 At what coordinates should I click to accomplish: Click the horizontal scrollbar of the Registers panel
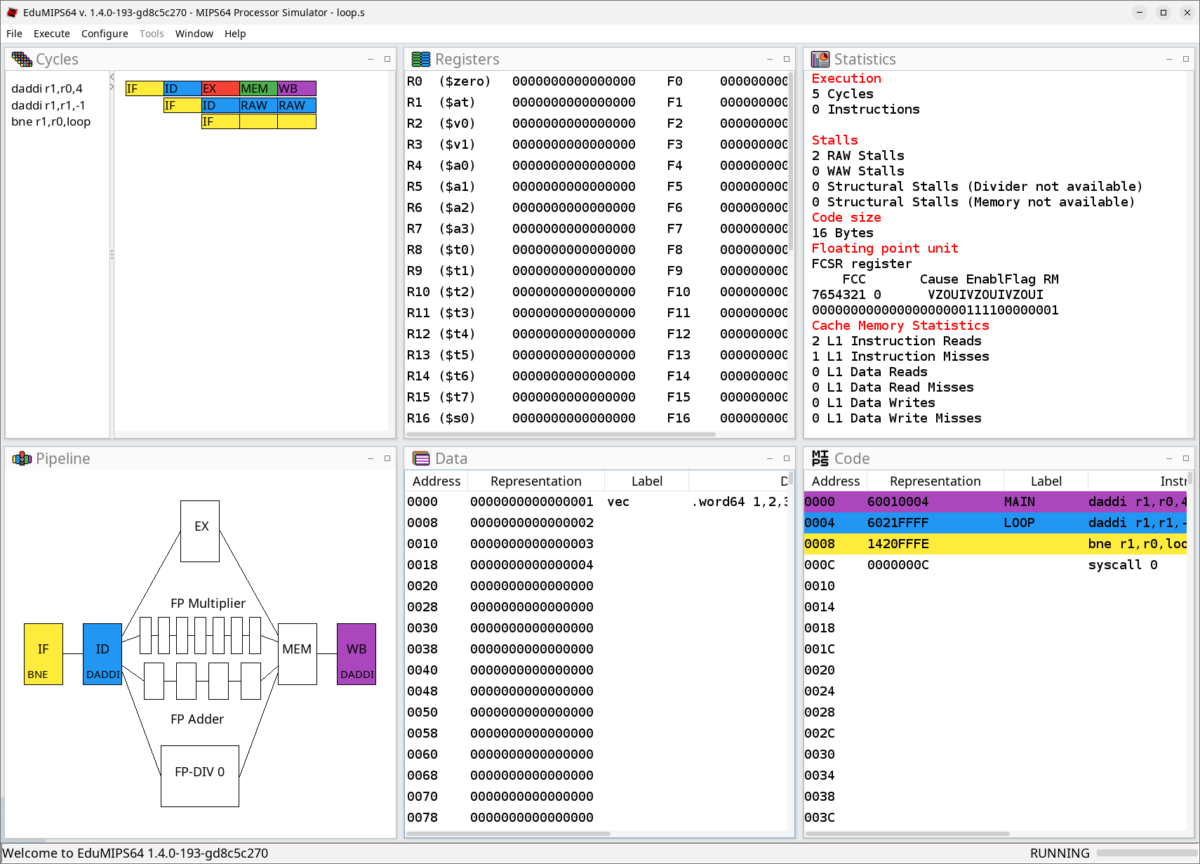(561, 435)
